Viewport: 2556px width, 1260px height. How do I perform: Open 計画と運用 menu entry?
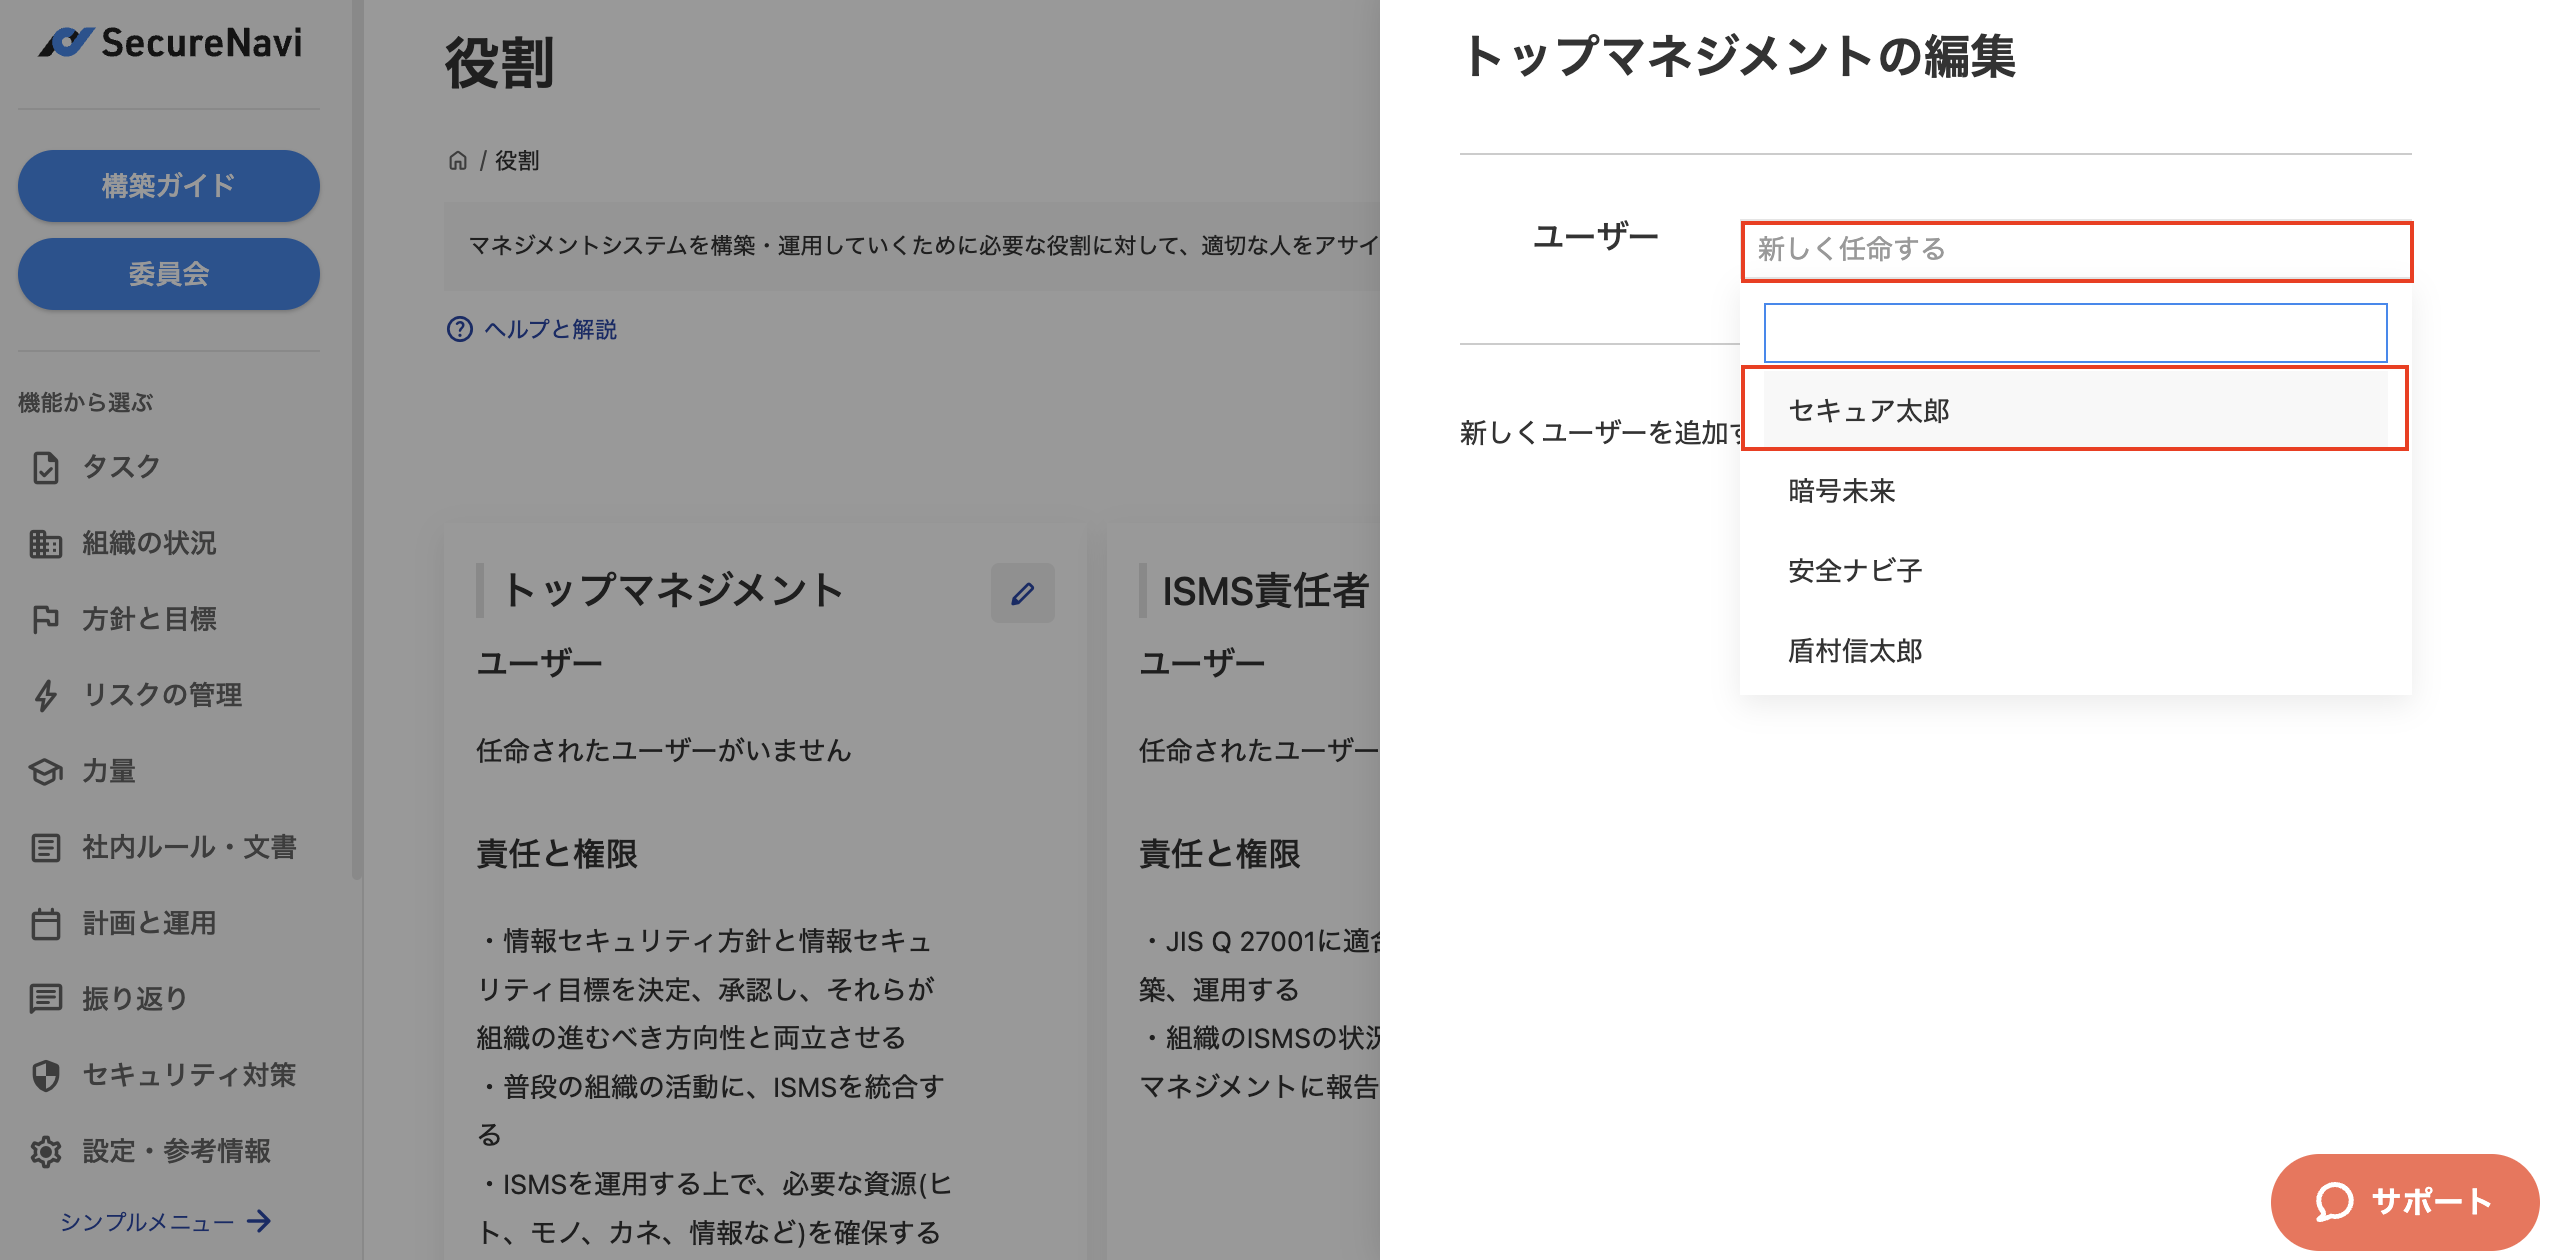149,923
